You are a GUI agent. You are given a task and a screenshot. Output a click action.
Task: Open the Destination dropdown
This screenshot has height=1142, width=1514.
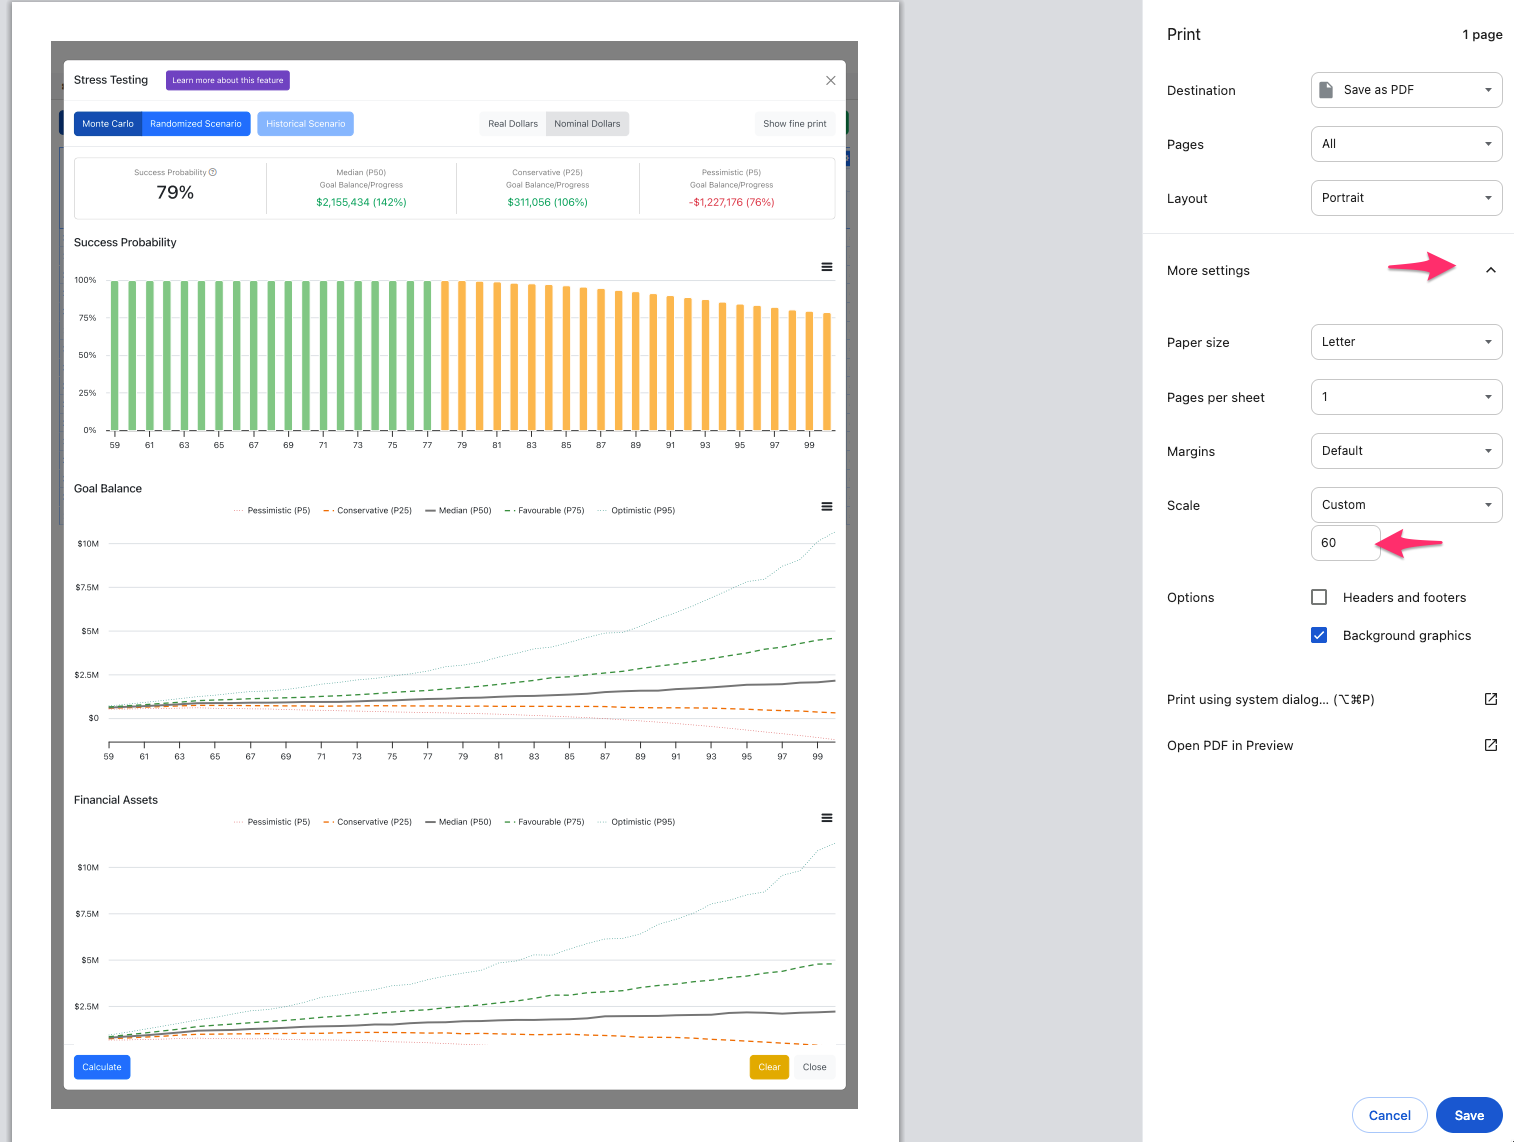point(1406,90)
